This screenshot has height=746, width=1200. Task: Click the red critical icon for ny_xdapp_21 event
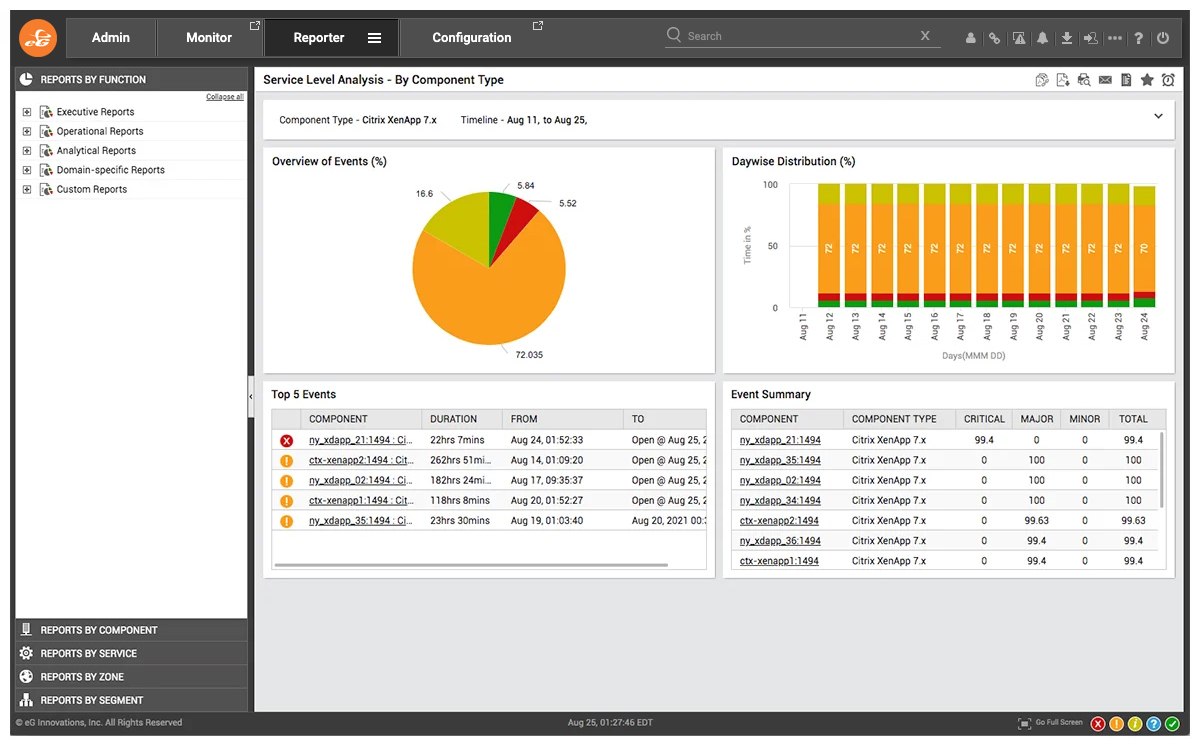click(287, 441)
